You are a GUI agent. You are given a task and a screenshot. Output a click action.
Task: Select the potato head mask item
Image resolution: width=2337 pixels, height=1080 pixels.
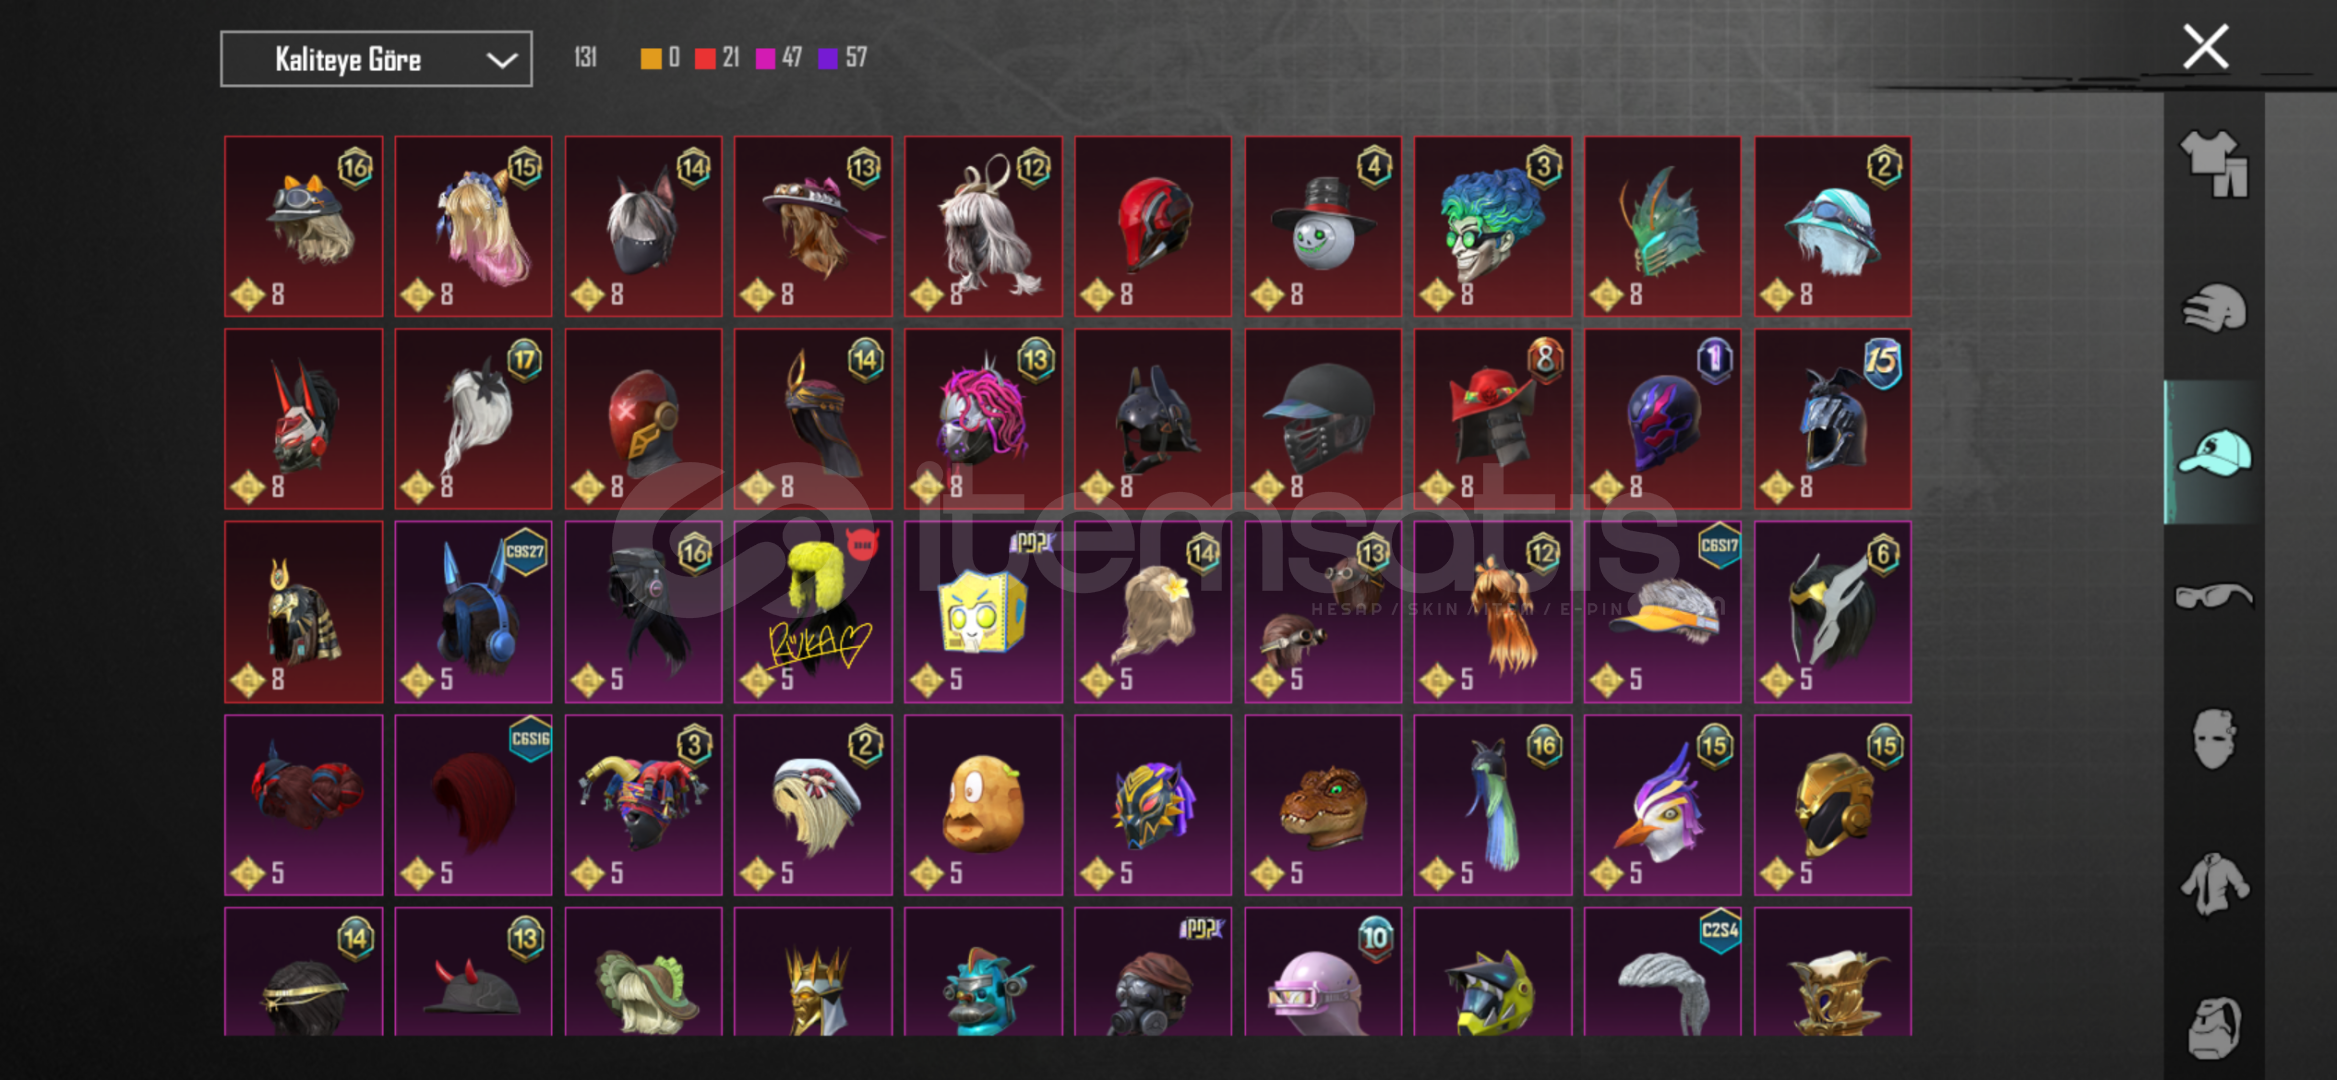point(983,805)
